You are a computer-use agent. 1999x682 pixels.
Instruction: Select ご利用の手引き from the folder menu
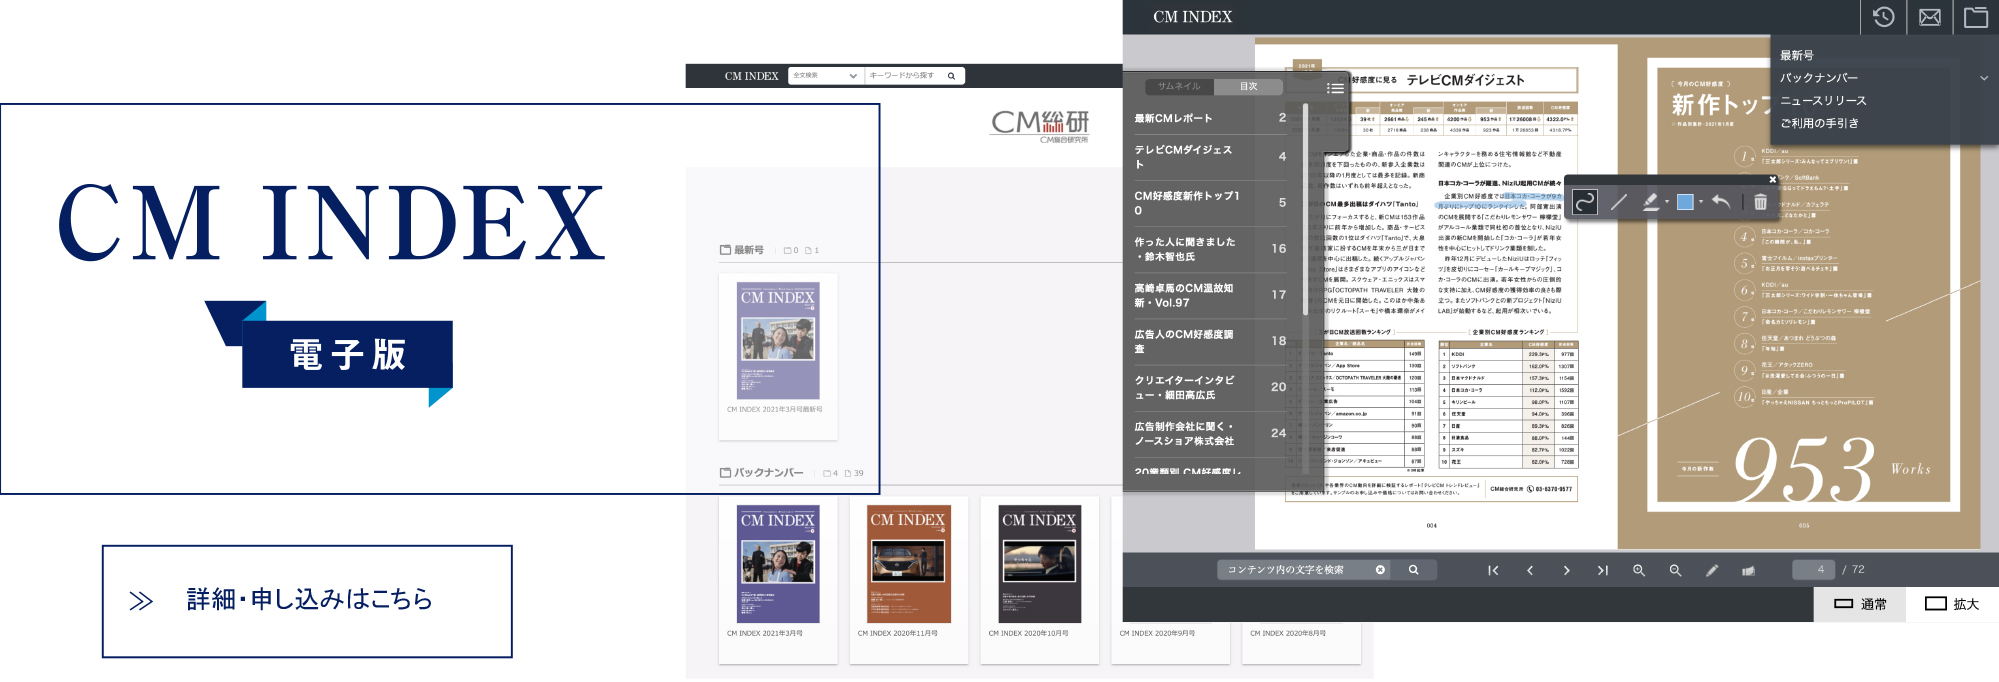[x=1819, y=124]
